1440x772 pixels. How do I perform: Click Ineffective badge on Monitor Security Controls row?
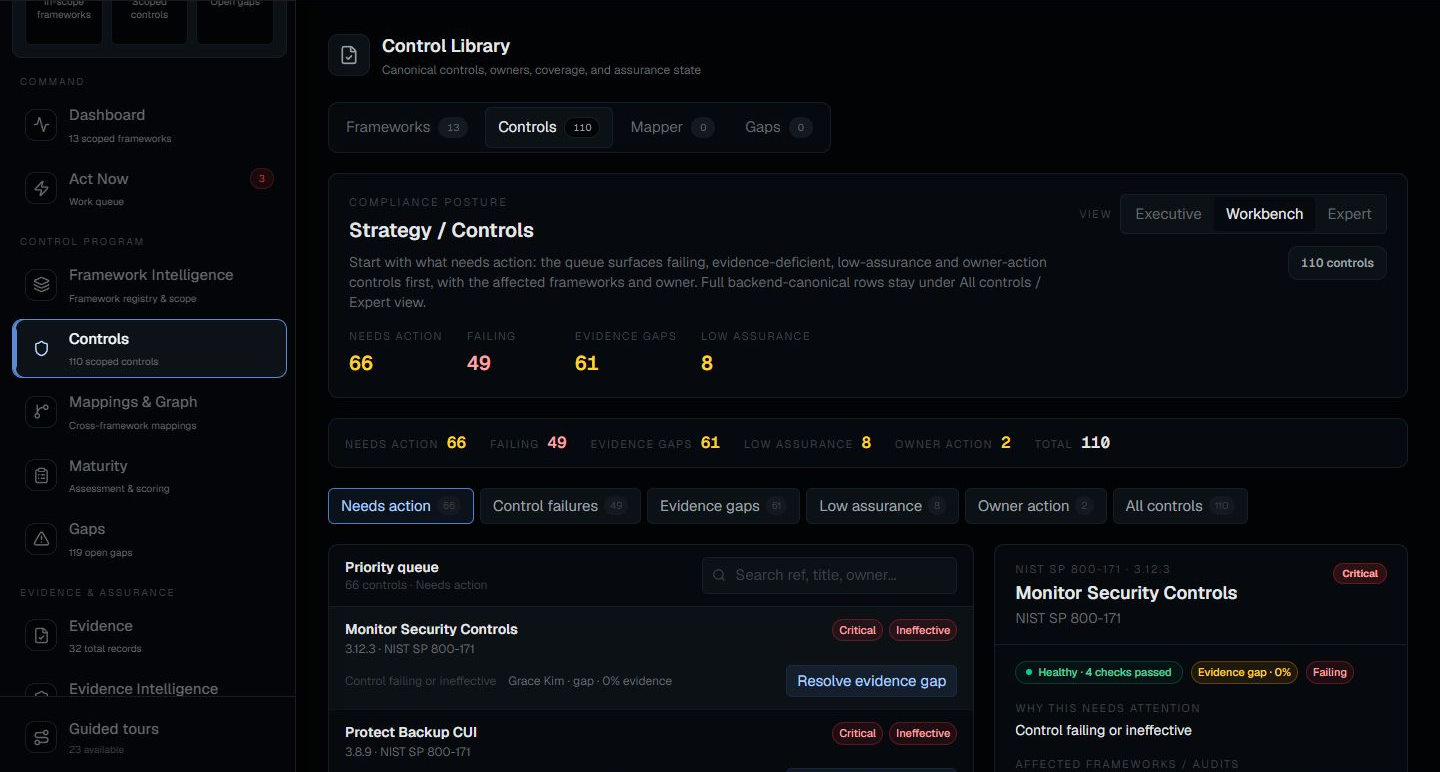pyautogui.click(x=923, y=630)
